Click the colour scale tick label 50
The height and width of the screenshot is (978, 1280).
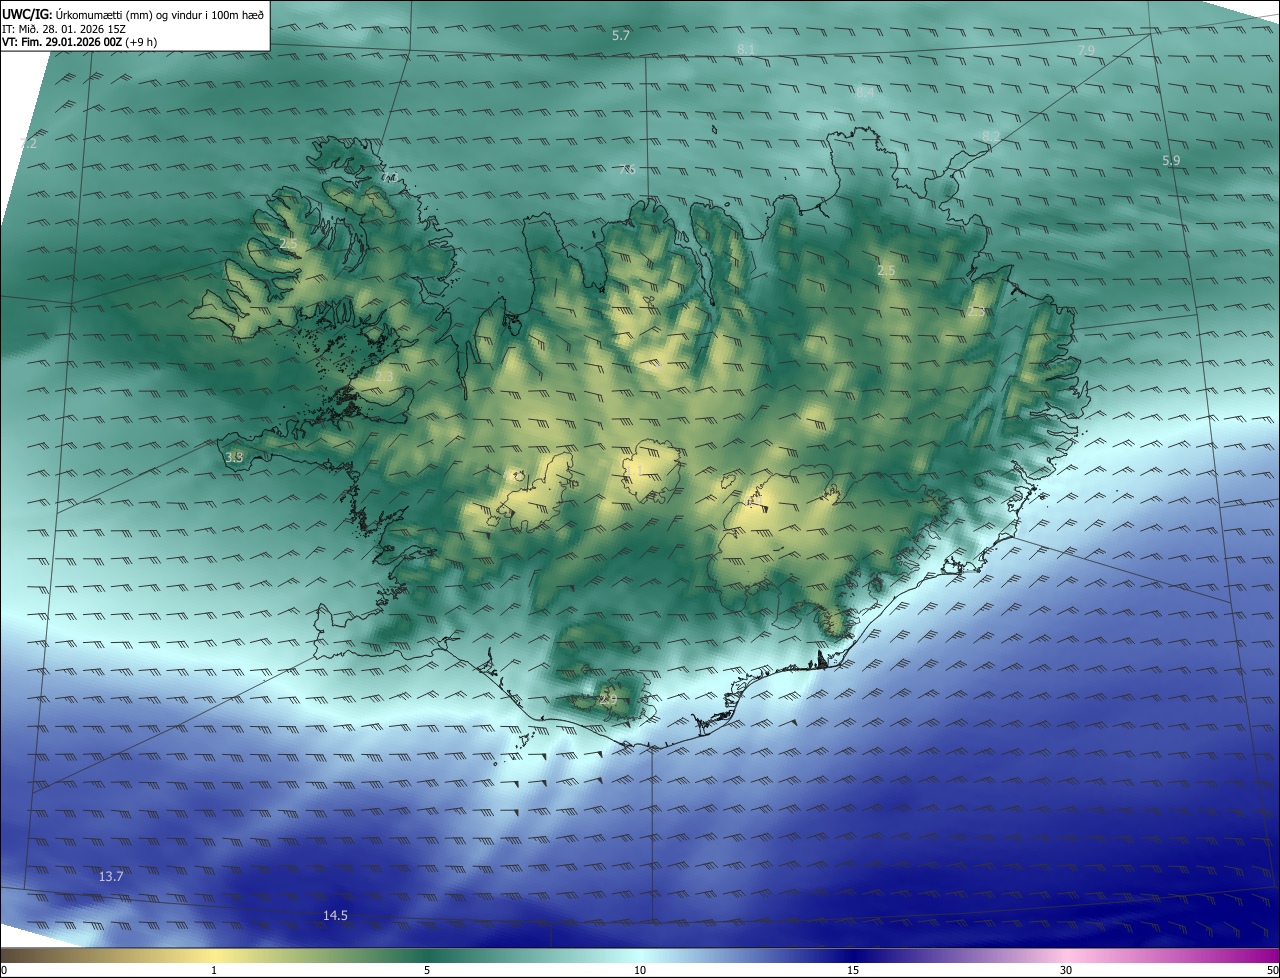click(x=1272, y=970)
